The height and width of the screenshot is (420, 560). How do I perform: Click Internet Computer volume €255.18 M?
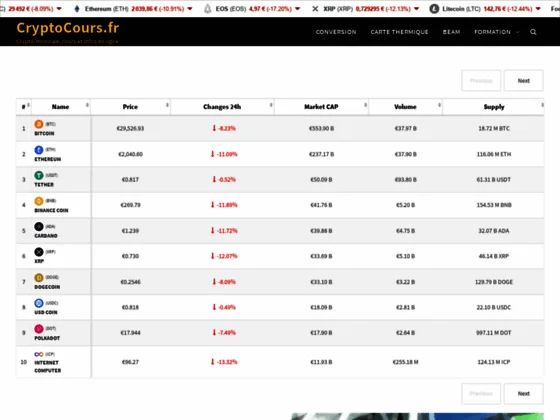coord(405,362)
